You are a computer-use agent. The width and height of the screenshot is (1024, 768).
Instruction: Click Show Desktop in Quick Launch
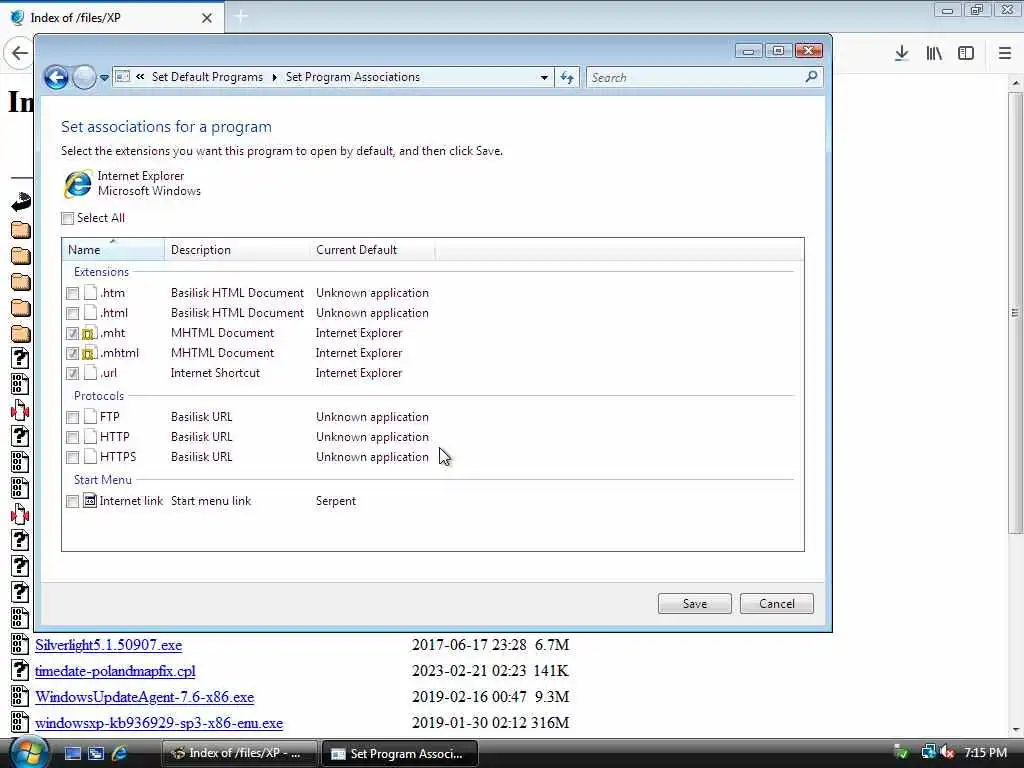72,754
